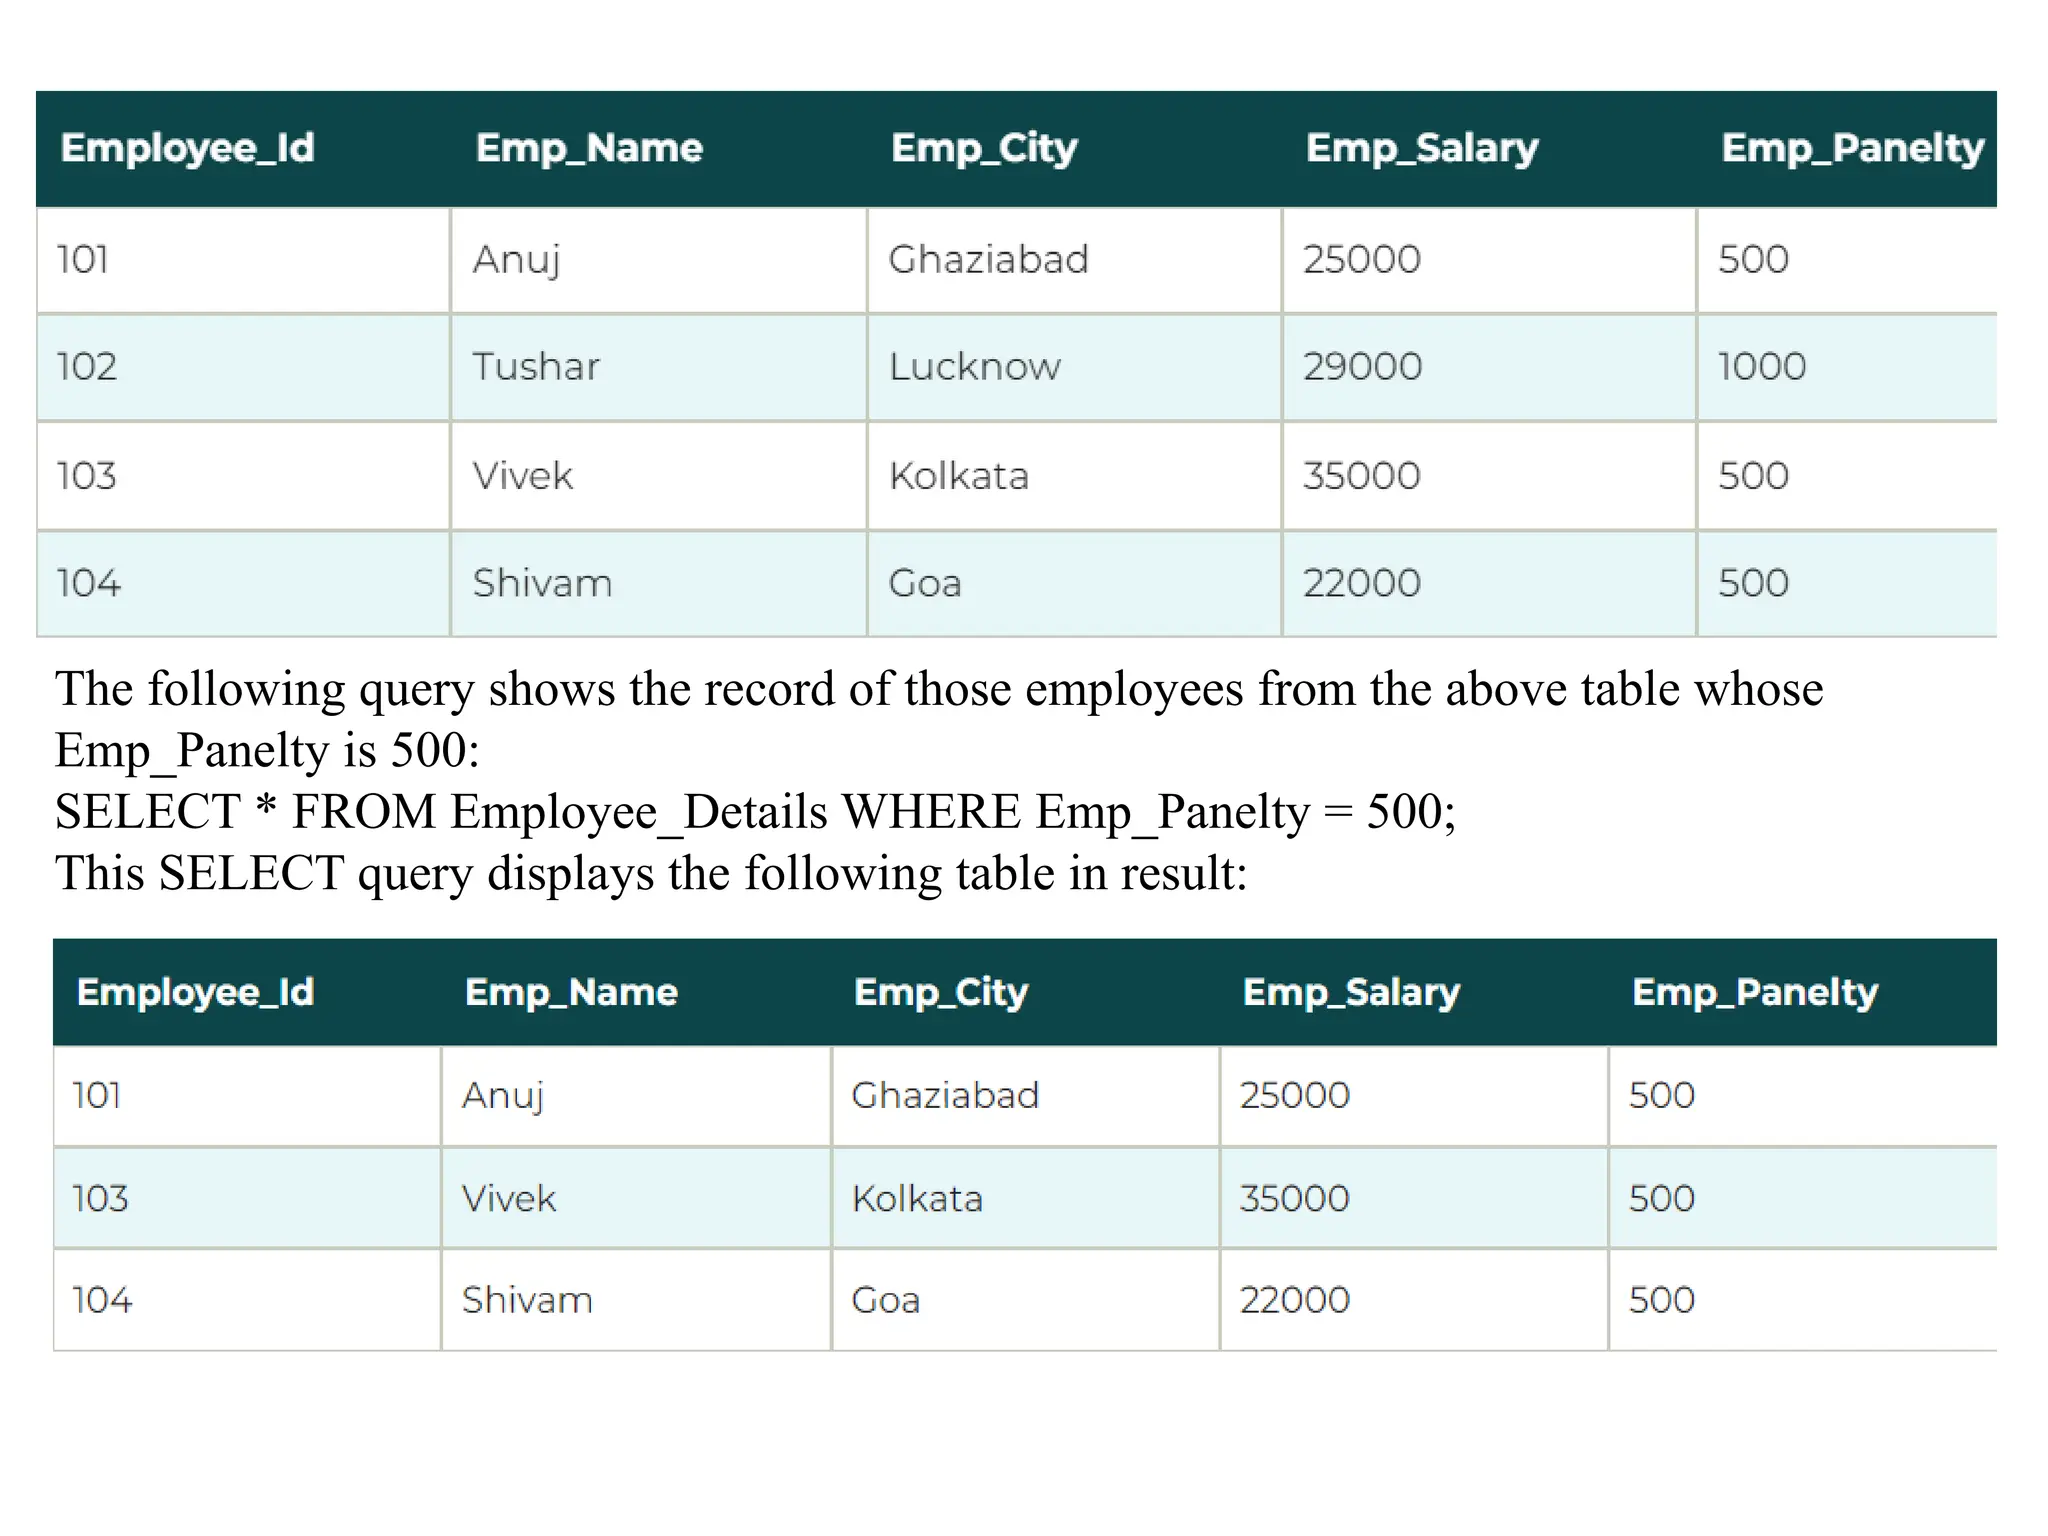Click the Emp_Panelty header in the result table
Image resolution: width=2048 pixels, height=1536 pixels.
pyautogui.click(x=1755, y=992)
